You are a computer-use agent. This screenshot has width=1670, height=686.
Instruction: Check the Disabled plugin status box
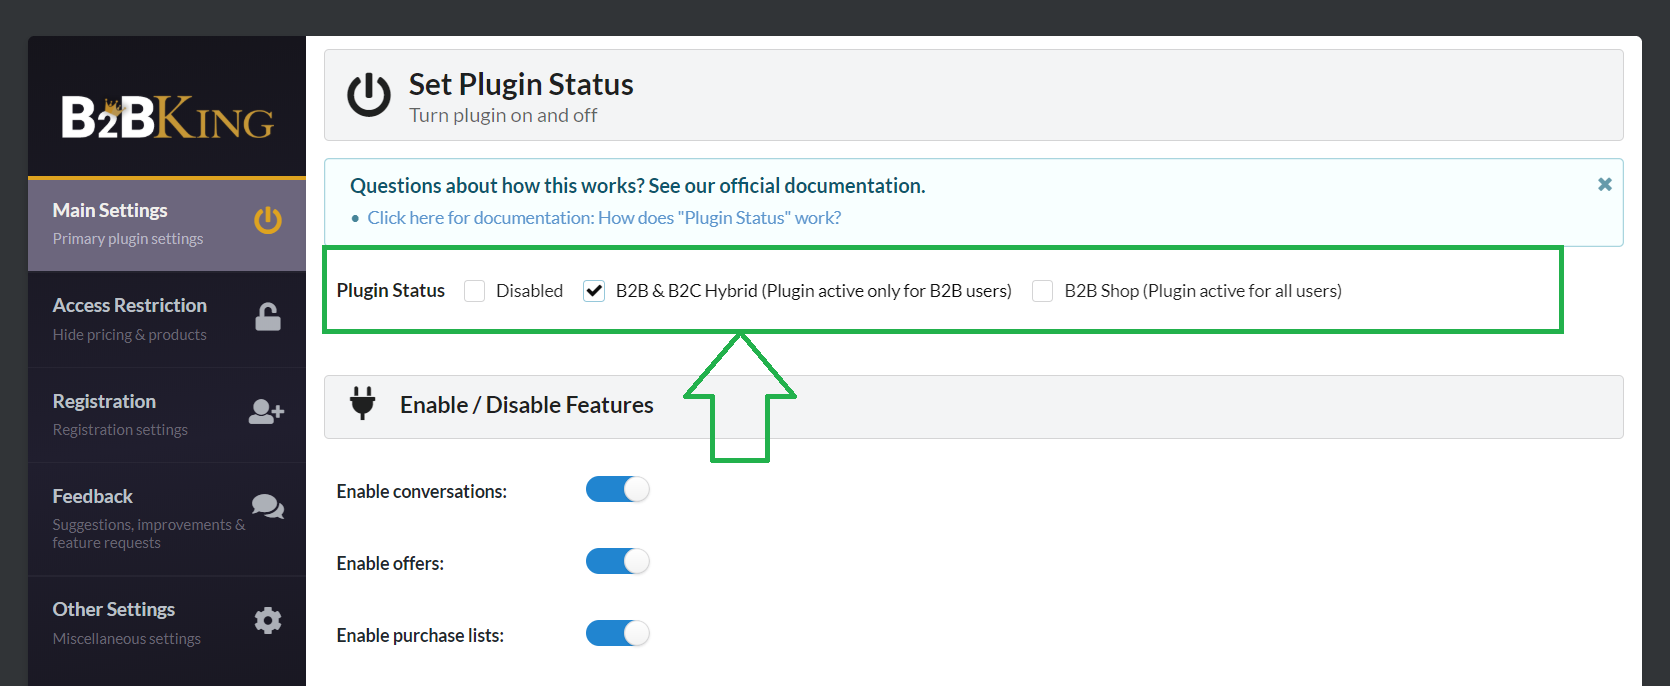[x=475, y=291]
